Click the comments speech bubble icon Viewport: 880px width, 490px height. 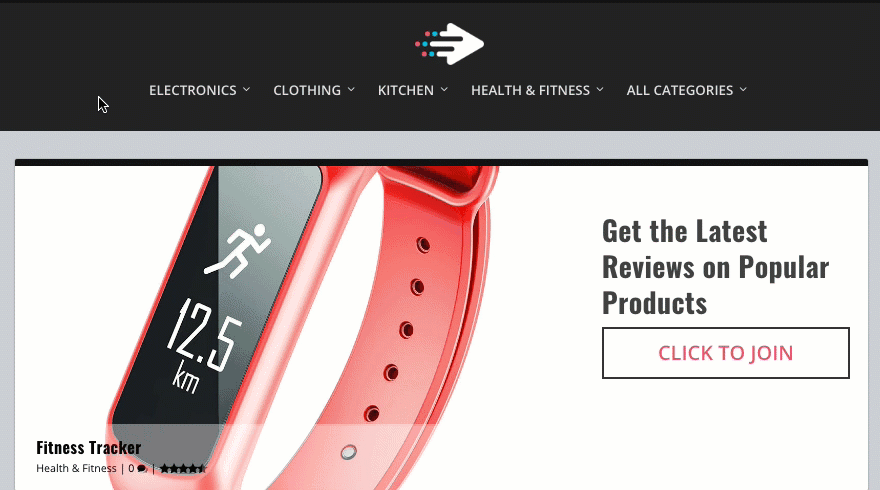pyautogui.click(x=142, y=469)
